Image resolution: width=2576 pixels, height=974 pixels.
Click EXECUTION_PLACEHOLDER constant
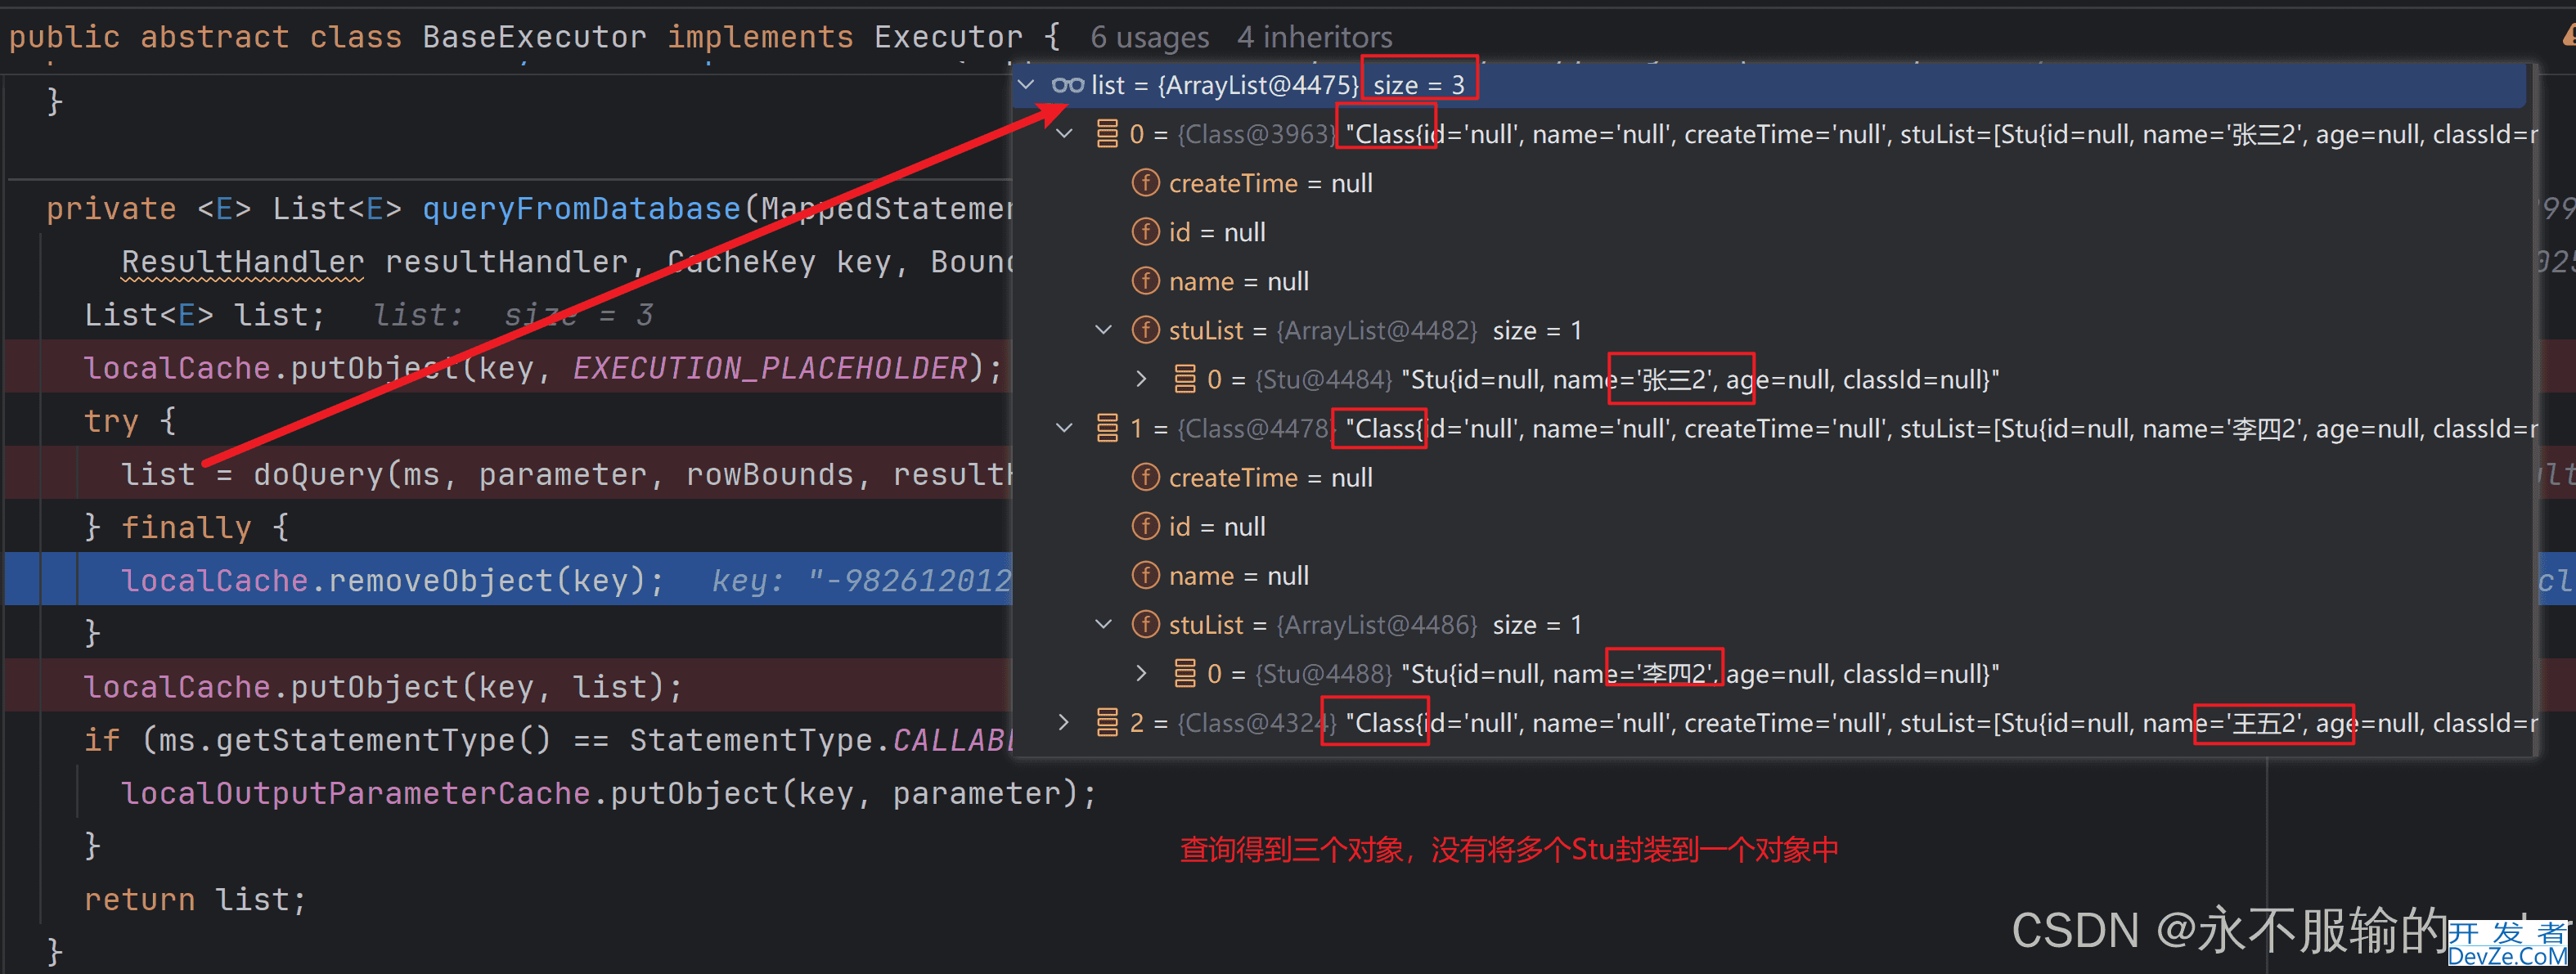point(770,368)
